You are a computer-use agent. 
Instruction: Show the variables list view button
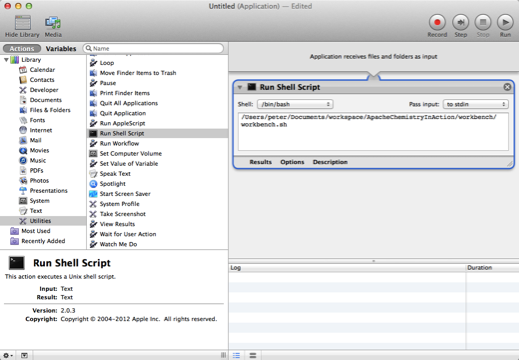tap(253, 355)
